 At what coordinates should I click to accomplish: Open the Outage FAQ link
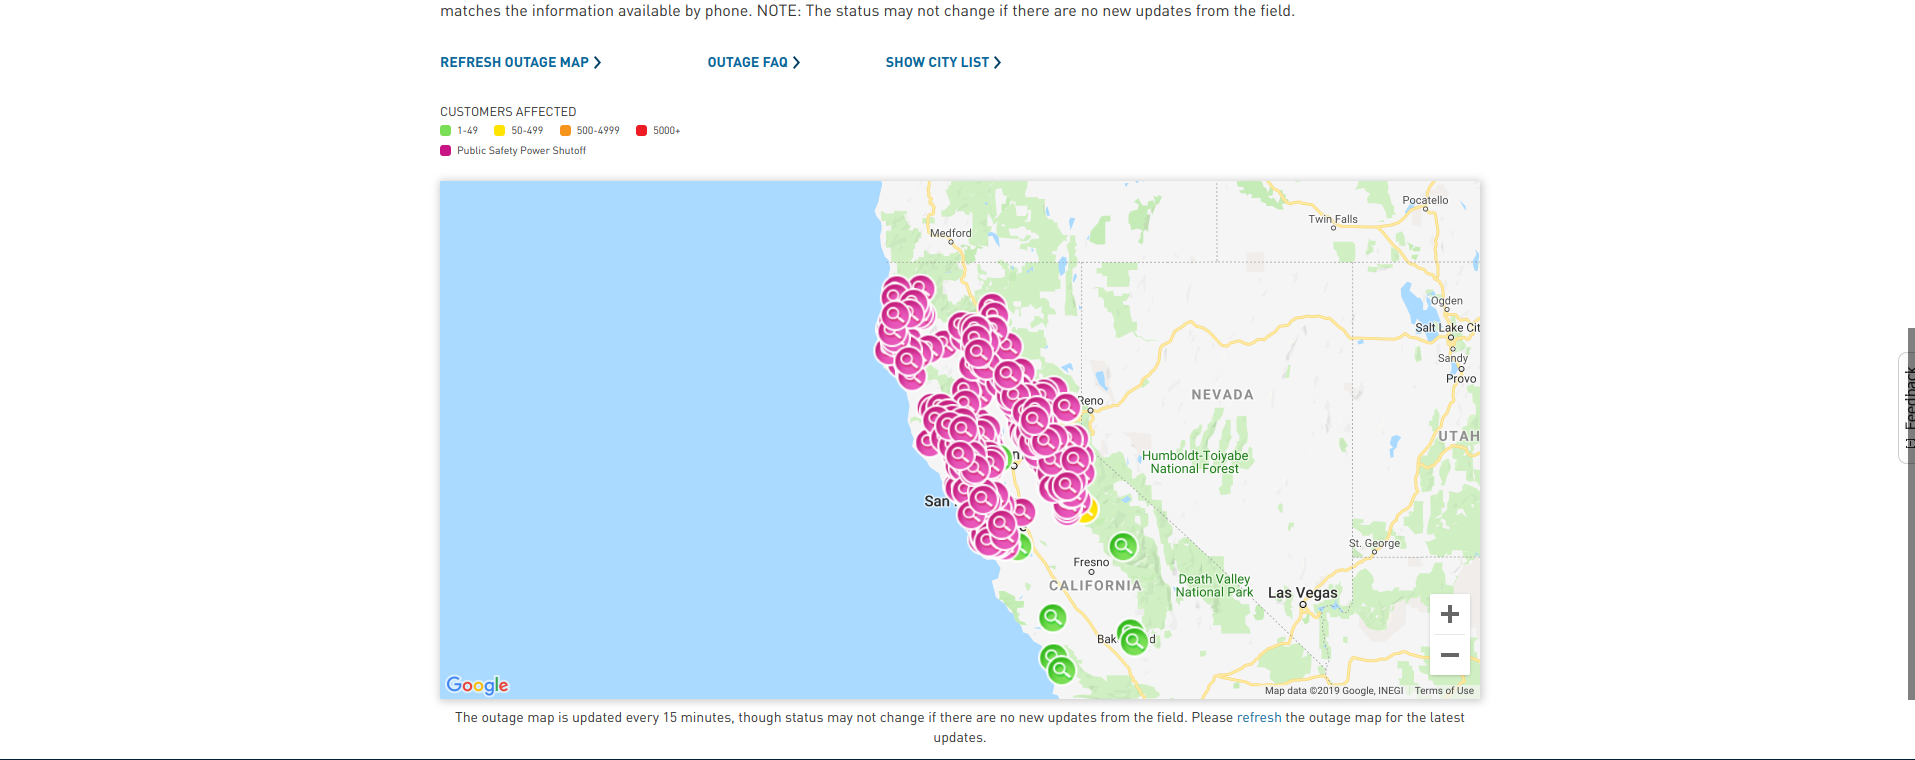754,62
